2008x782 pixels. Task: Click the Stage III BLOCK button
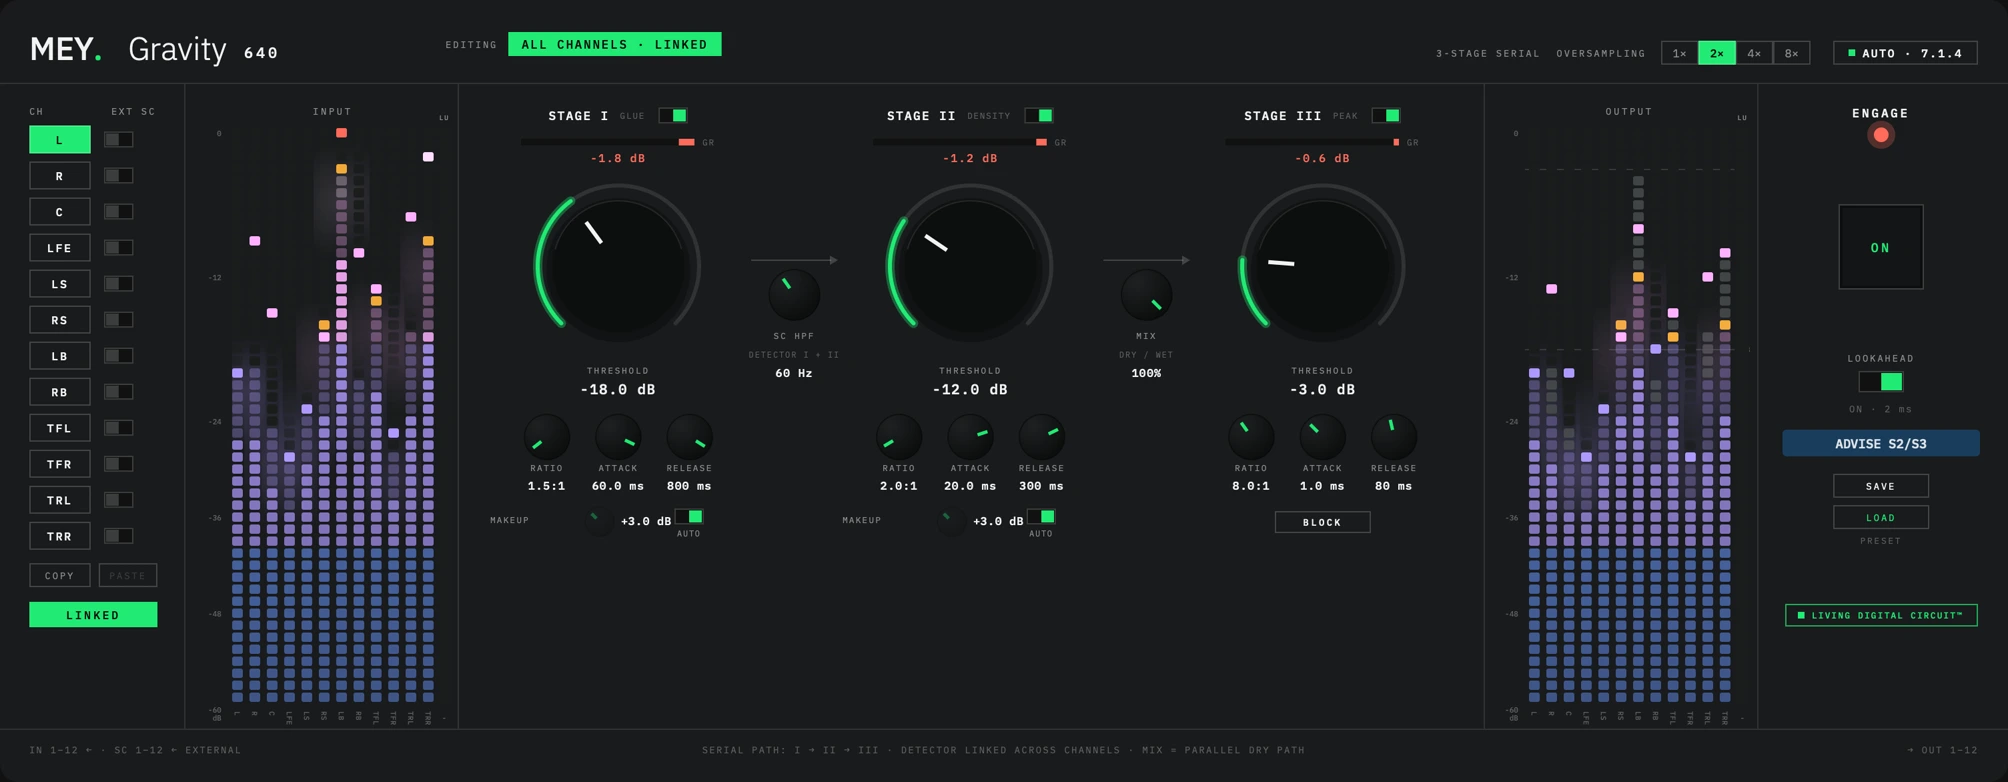coord(1322,522)
